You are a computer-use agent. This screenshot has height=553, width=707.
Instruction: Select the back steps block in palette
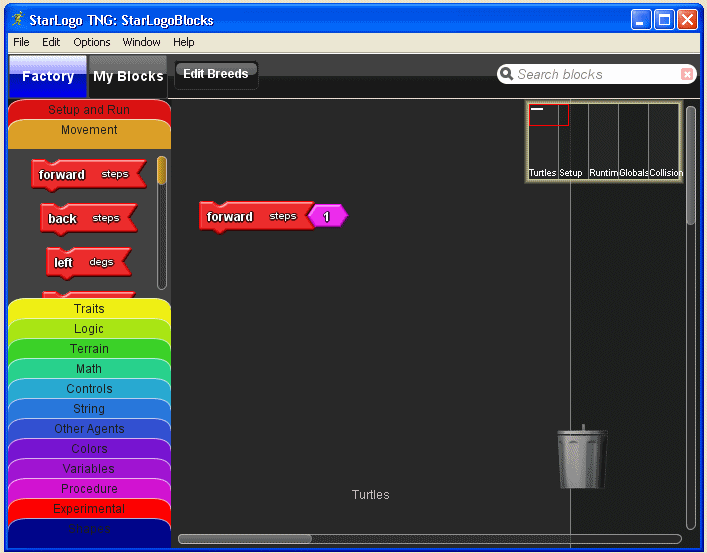point(88,218)
